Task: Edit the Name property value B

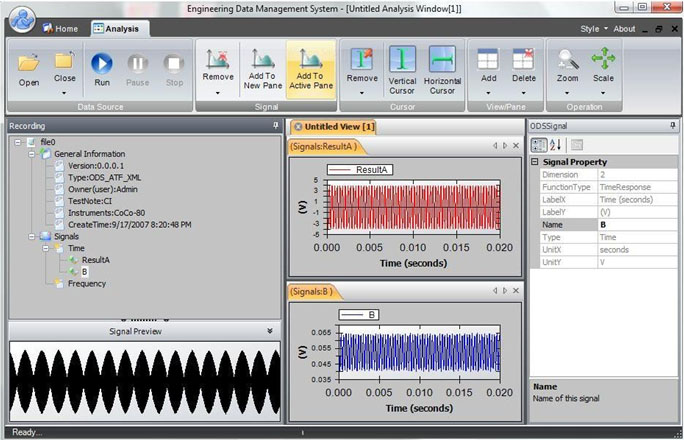Action: (x=637, y=225)
